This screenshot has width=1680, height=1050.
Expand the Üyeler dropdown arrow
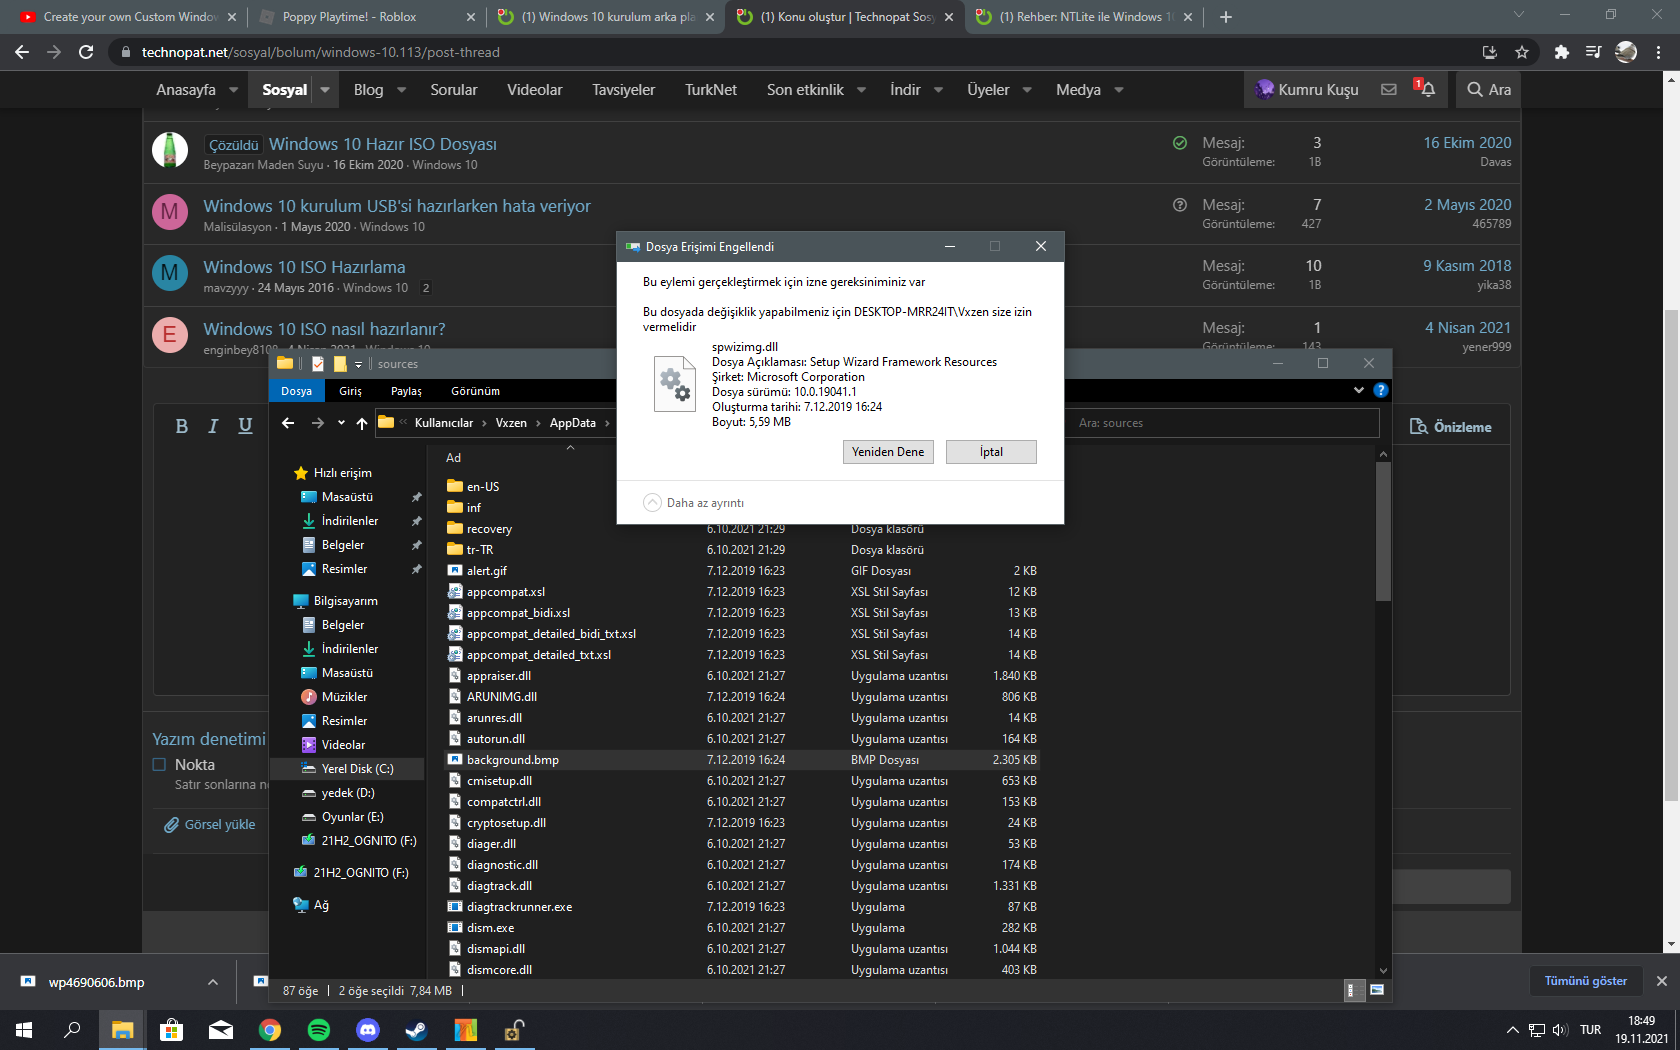pyautogui.click(x=1027, y=90)
